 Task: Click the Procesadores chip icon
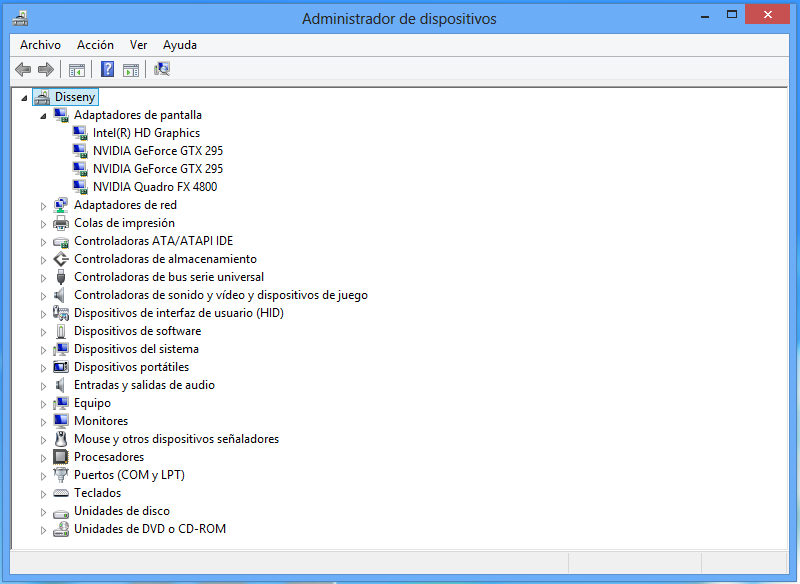(x=61, y=457)
